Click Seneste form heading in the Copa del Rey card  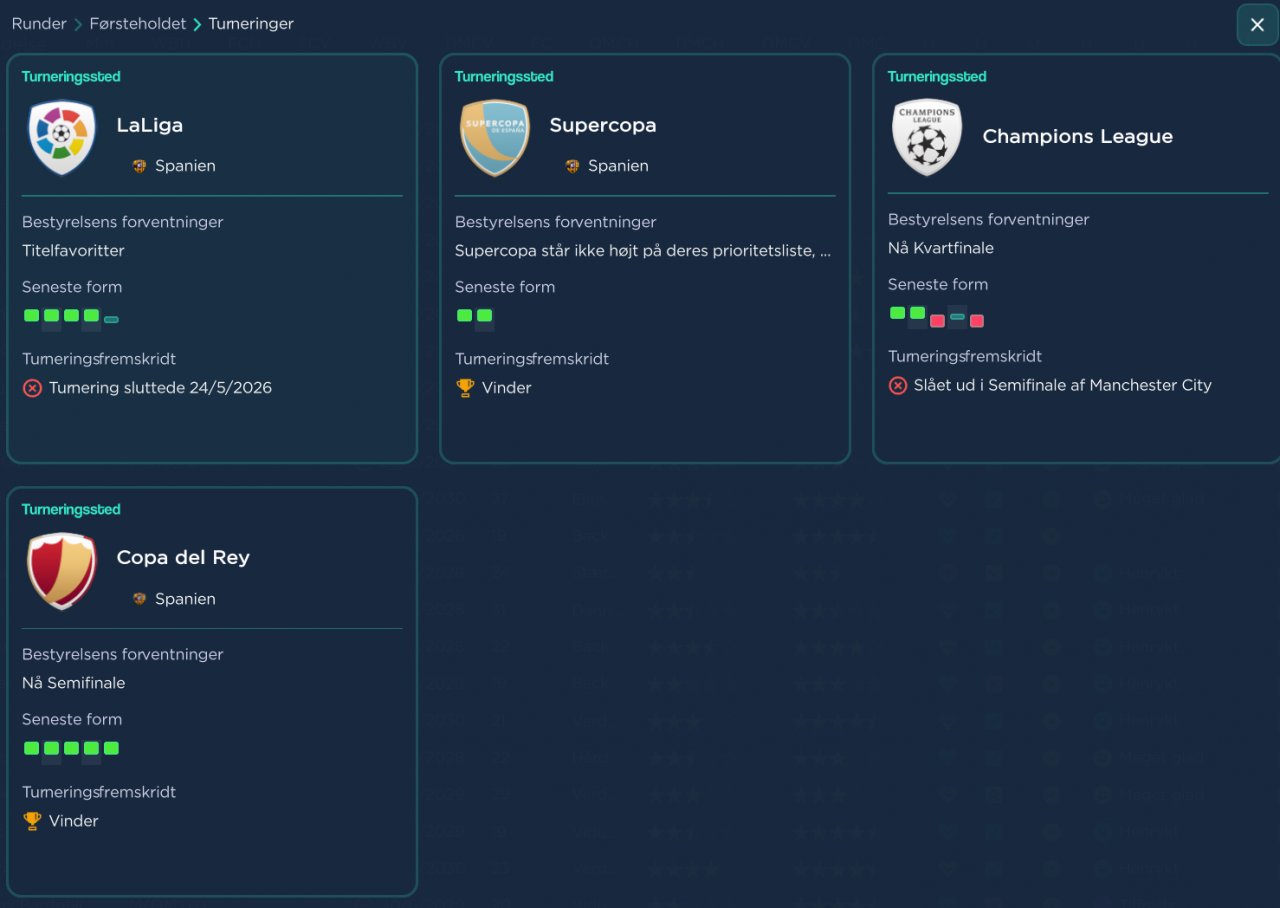(x=72, y=719)
